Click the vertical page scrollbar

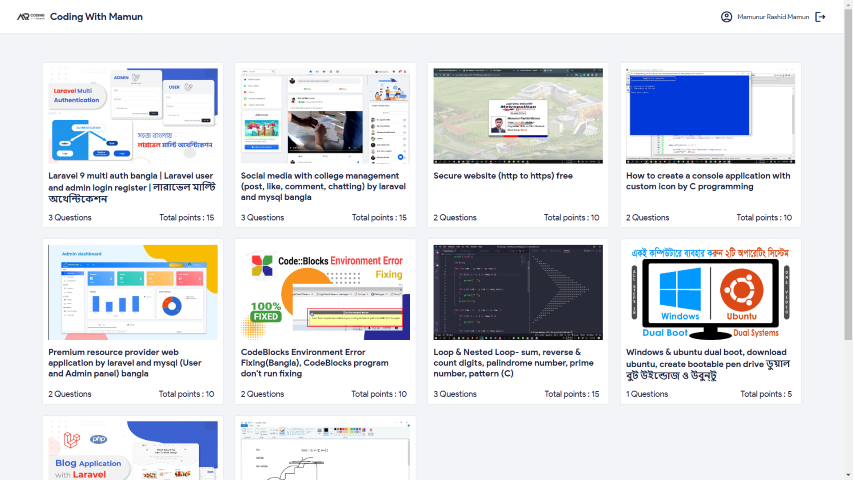848,174
